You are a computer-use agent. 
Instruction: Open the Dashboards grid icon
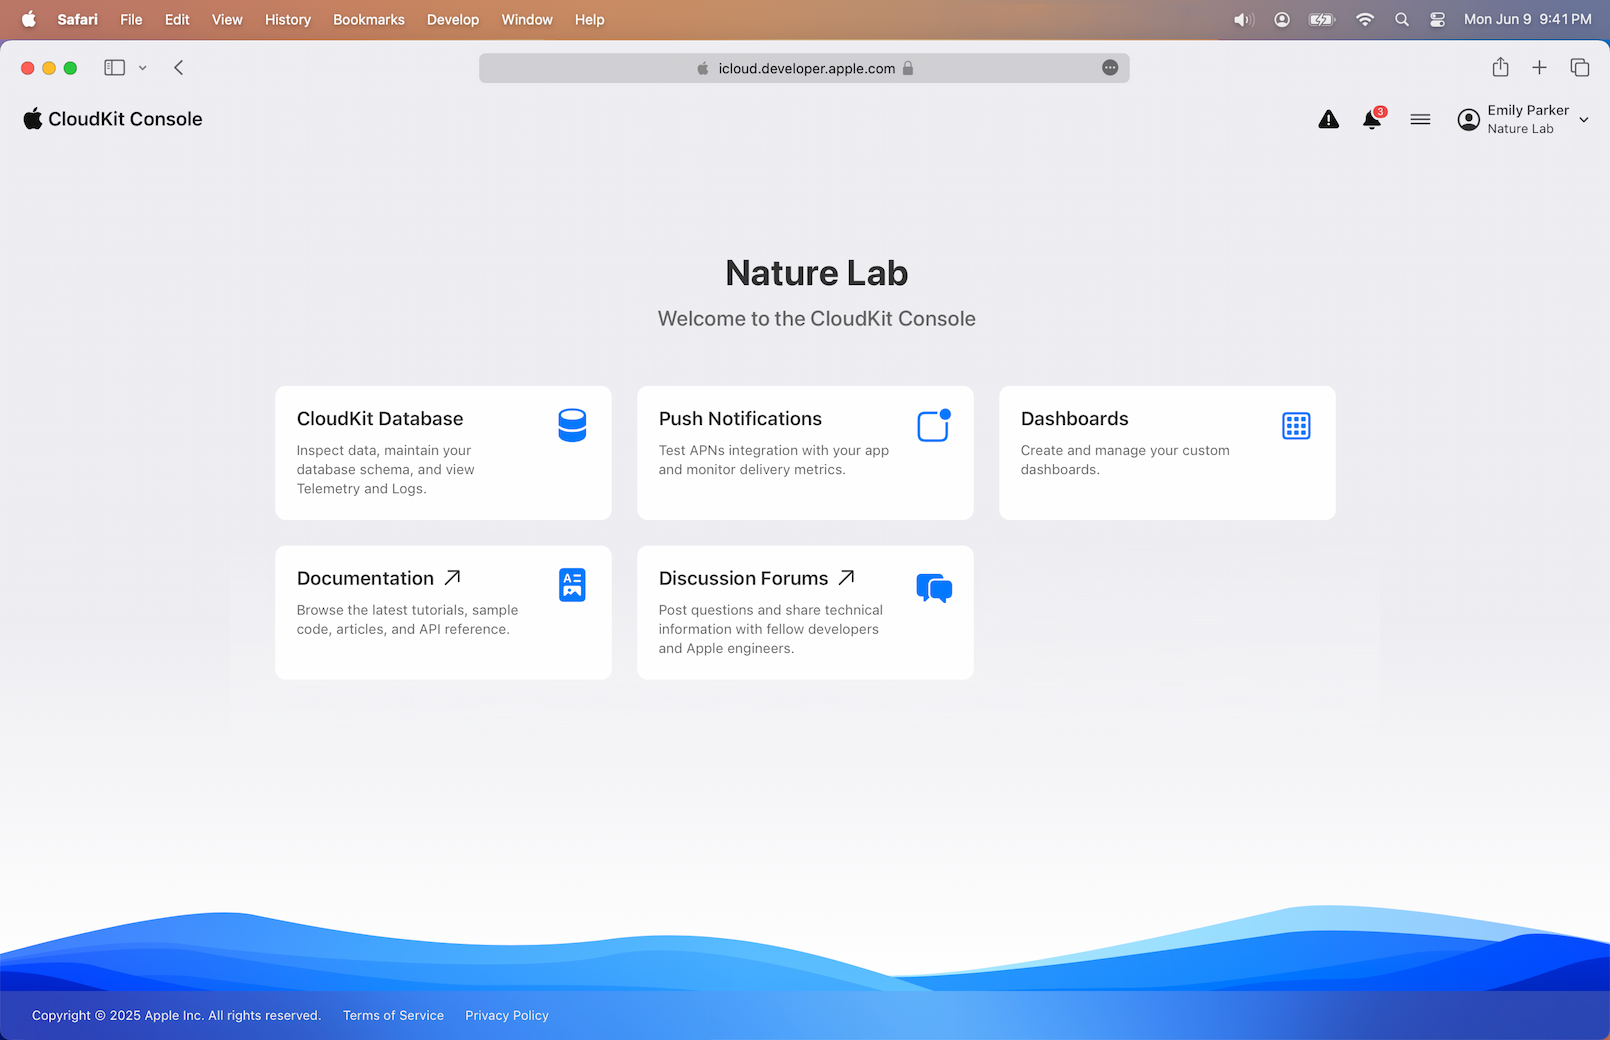[1296, 426]
